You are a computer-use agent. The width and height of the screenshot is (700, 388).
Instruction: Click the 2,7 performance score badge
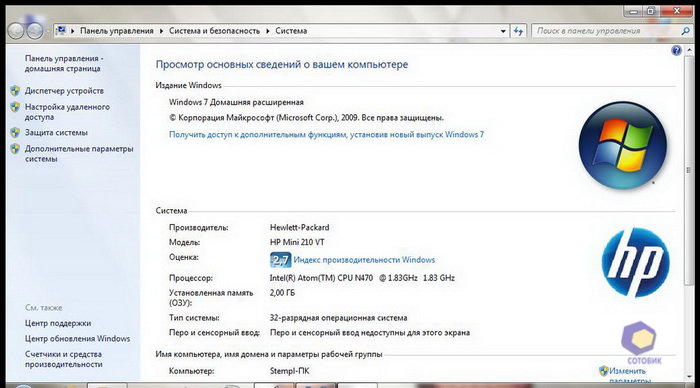pyautogui.click(x=280, y=260)
